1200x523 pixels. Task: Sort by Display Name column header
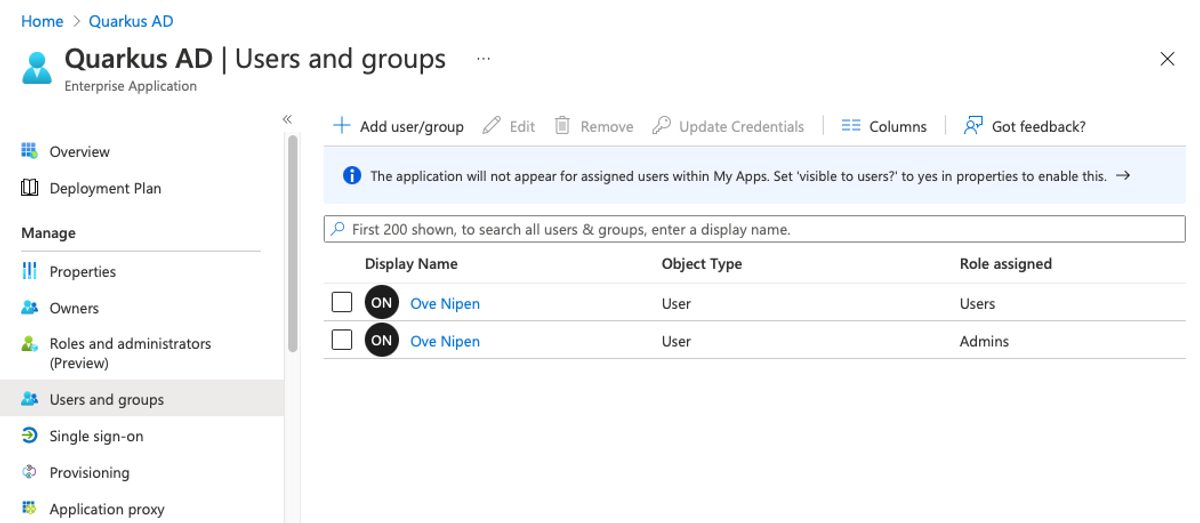point(411,264)
